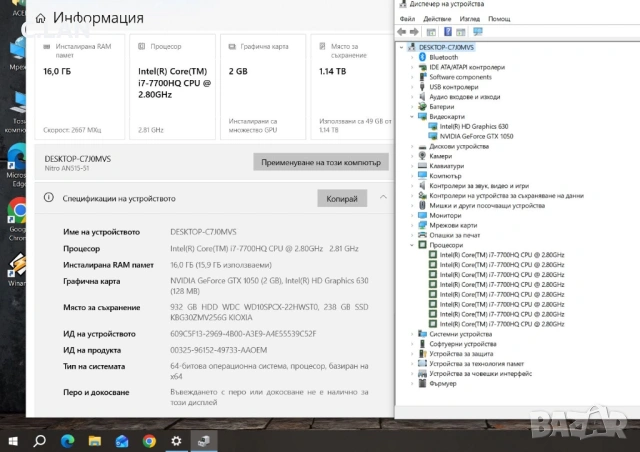Image resolution: width=640 pixels, height=452 pixels.
Task: Select Опашки за печат category
Action: click(454, 235)
